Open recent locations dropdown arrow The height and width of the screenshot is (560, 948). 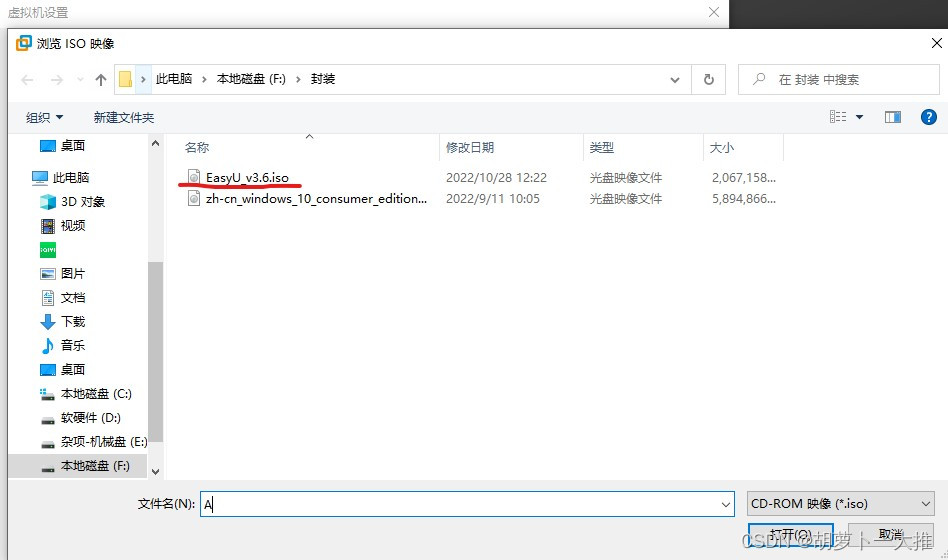80,79
